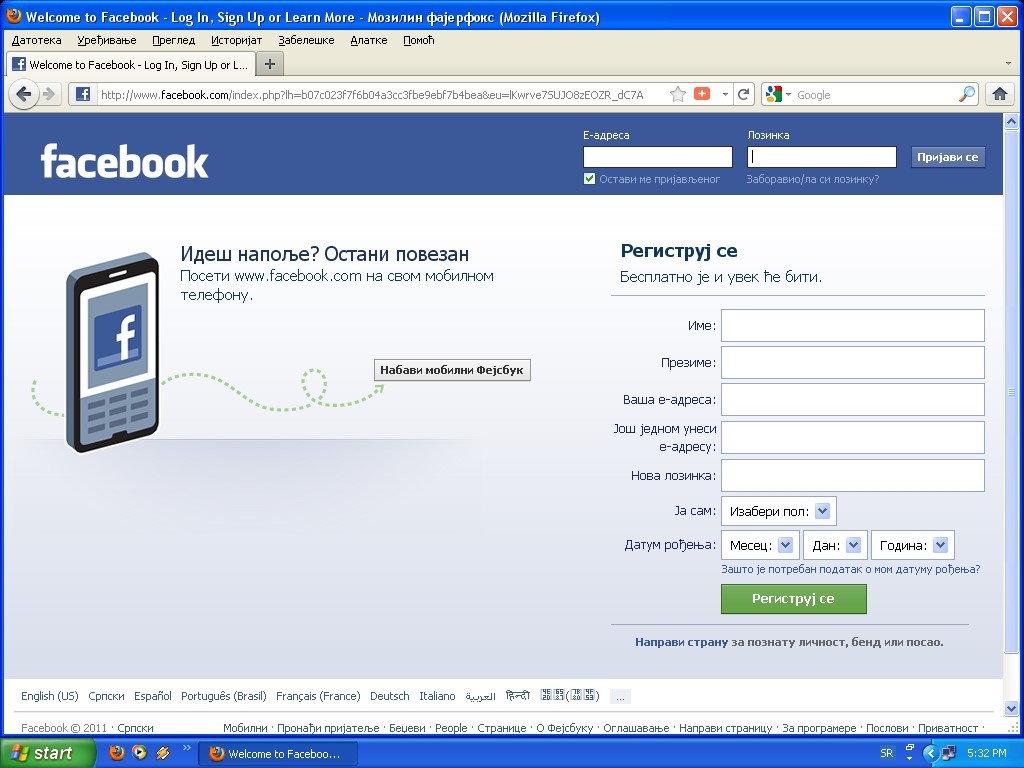Open a new tab with plus button
Image resolution: width=1024 pixels, height=768 pixels.
[270, 64]
